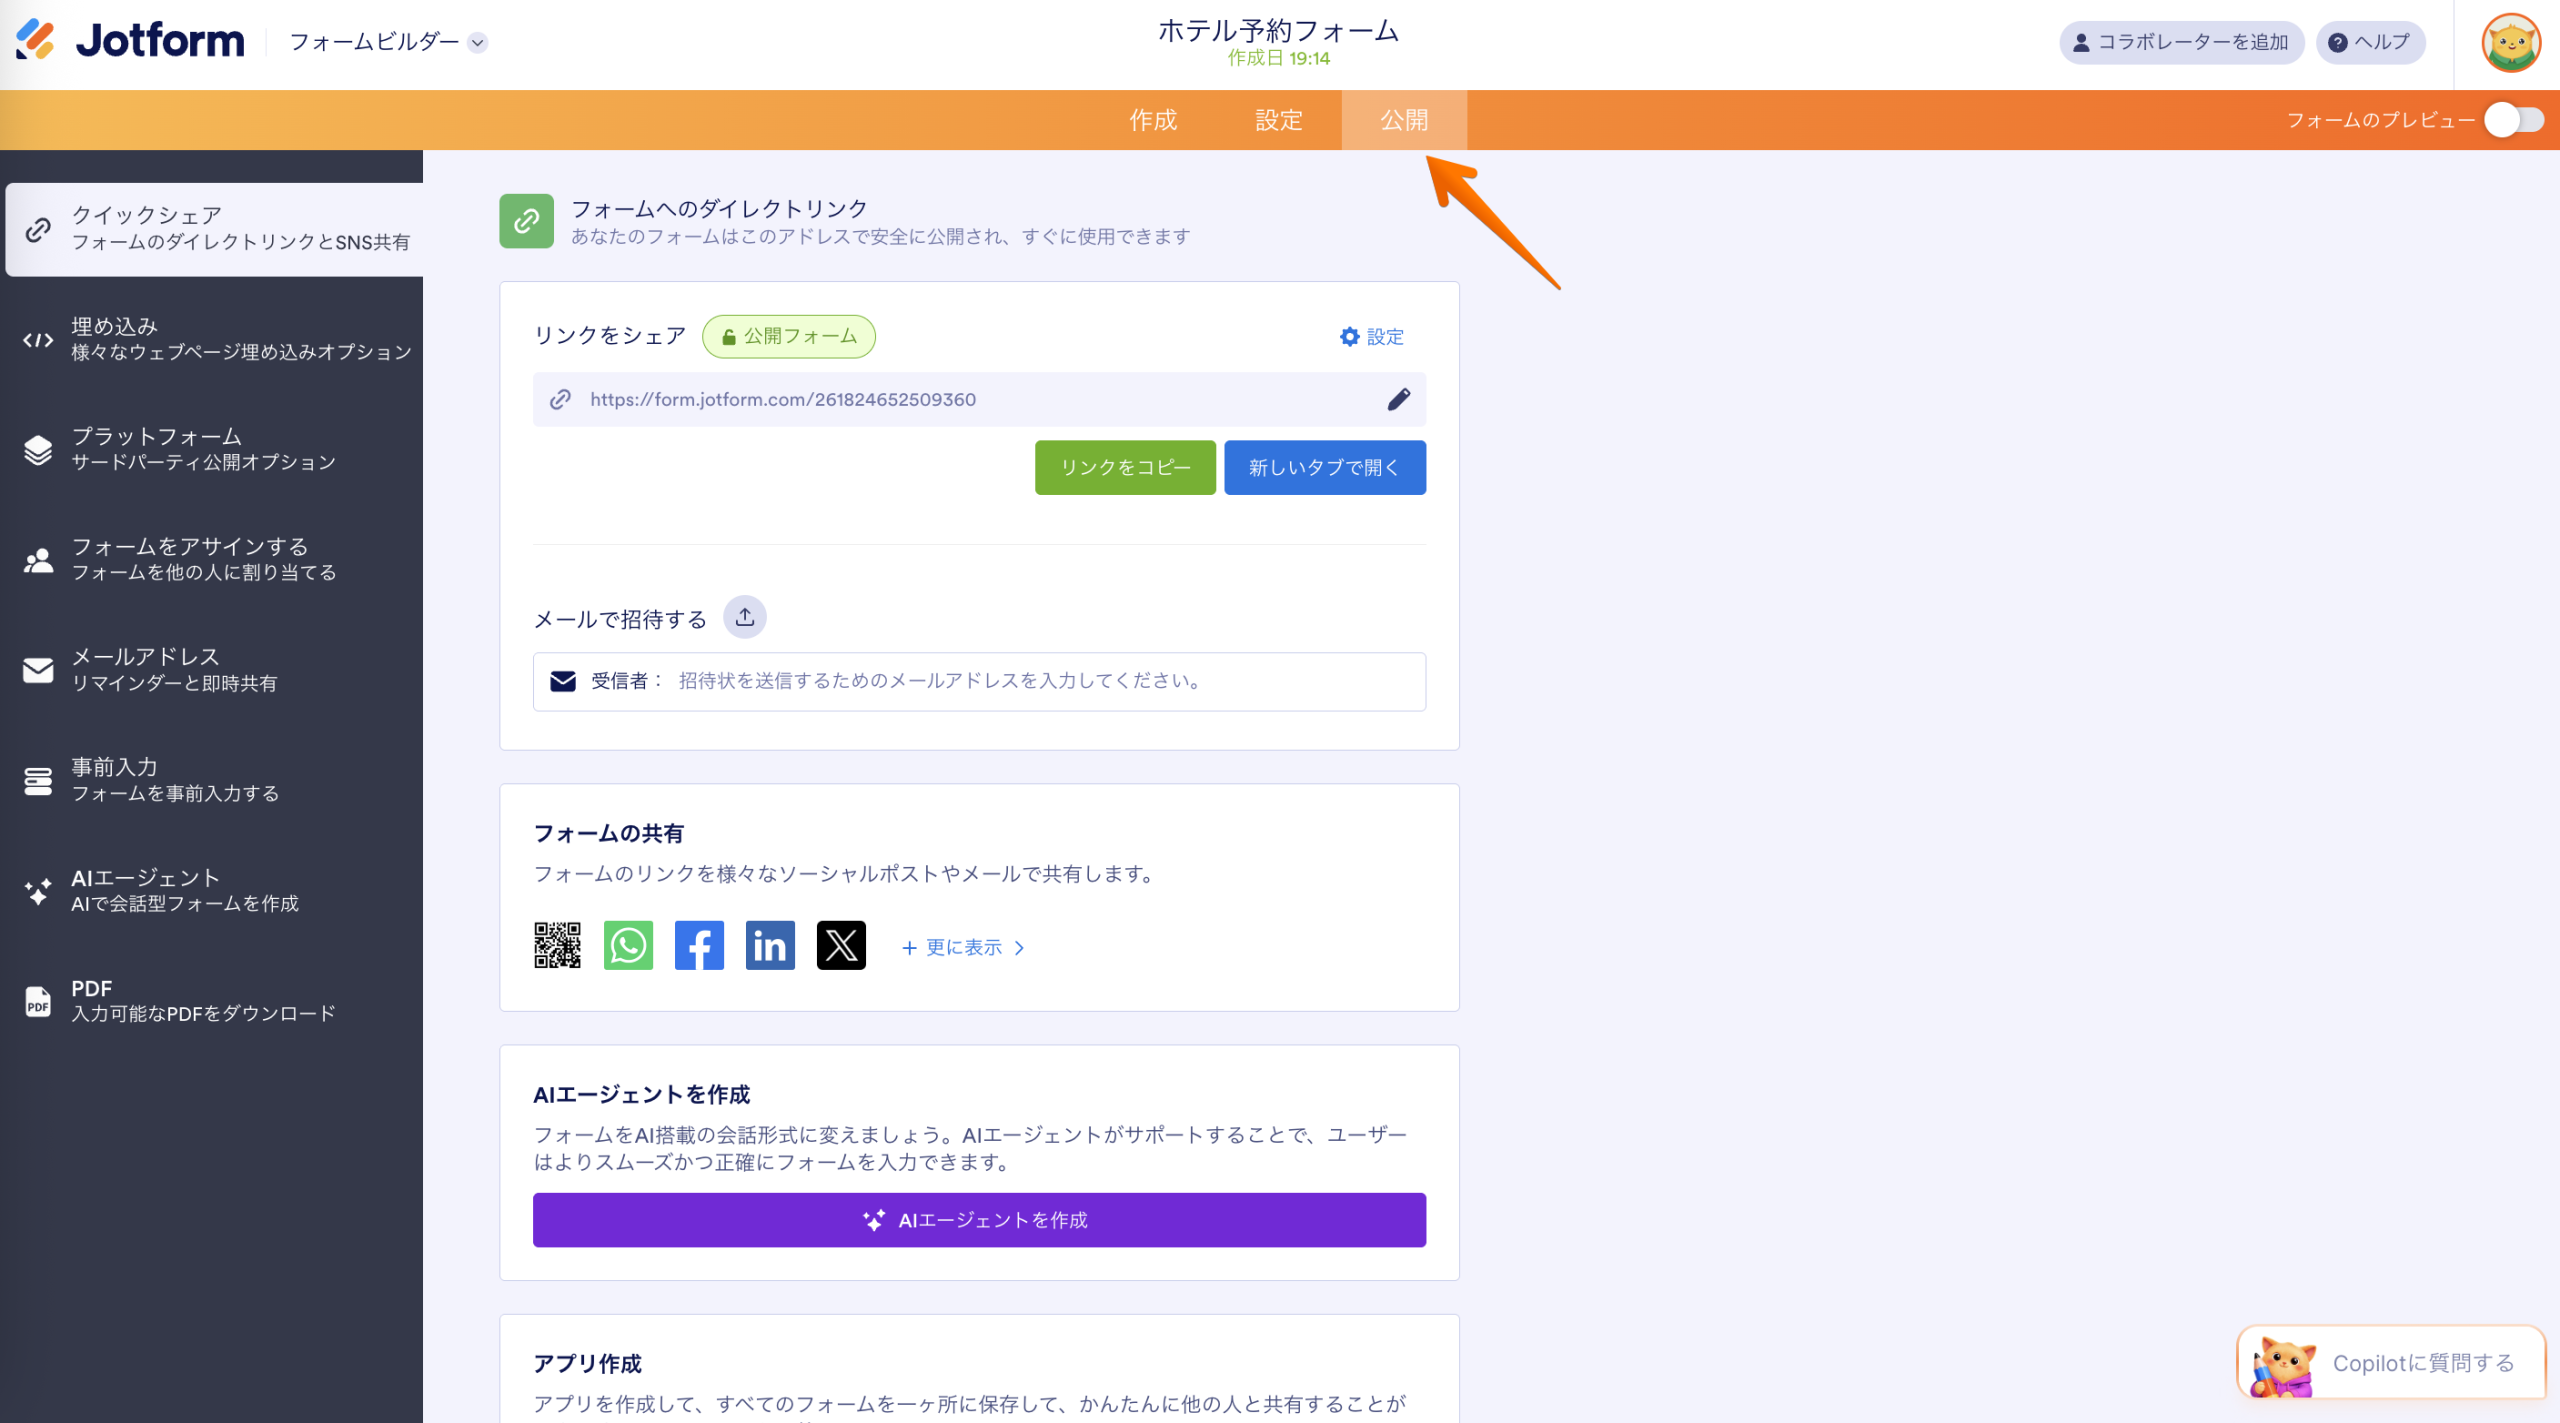Click purple AIエージェントを作成 button

[x=979, y=1220]
